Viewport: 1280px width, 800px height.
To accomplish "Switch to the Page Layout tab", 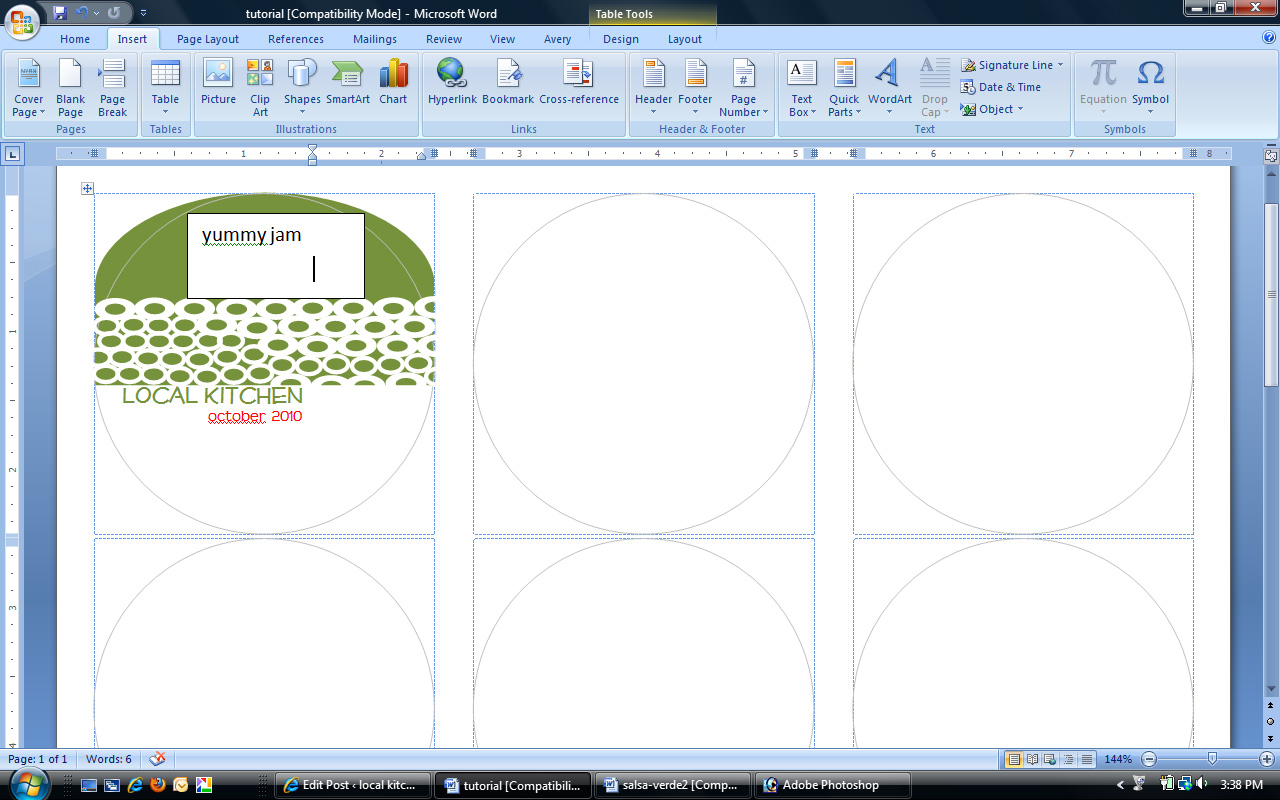I will [x=208, y=39].
